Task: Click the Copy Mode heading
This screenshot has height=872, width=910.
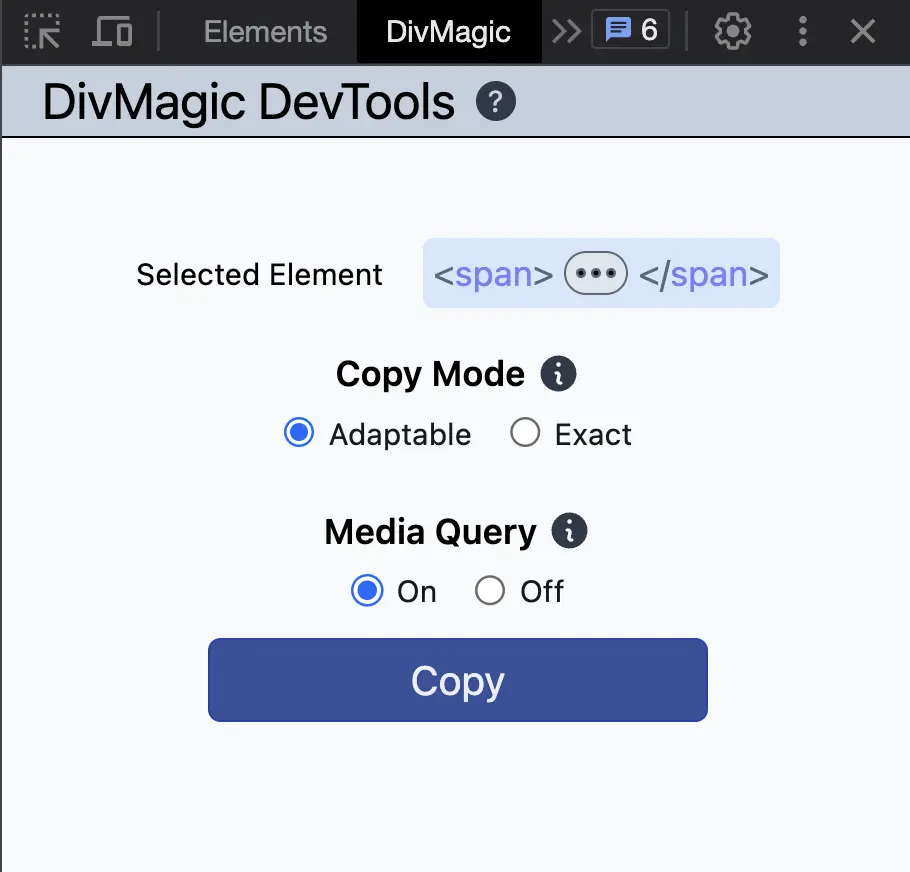Action: [430, 374]
